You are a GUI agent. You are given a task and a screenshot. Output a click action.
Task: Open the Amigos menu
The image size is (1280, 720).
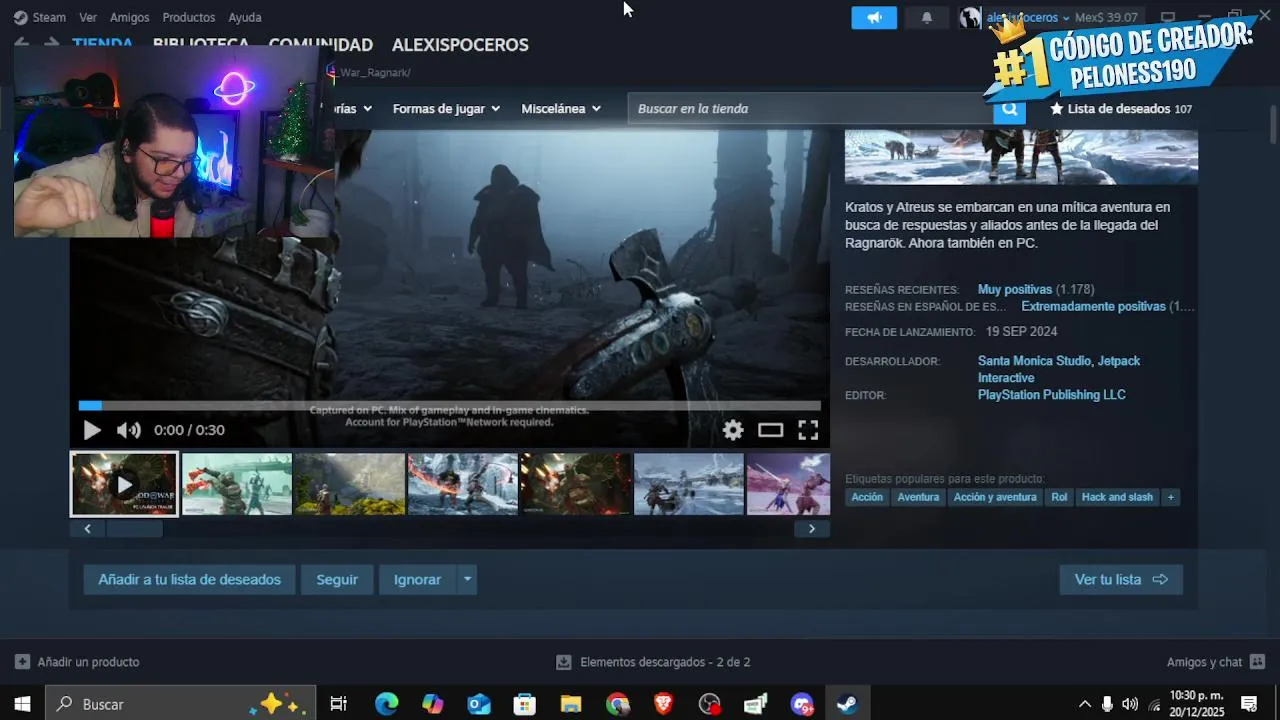(x=130, y=17)
